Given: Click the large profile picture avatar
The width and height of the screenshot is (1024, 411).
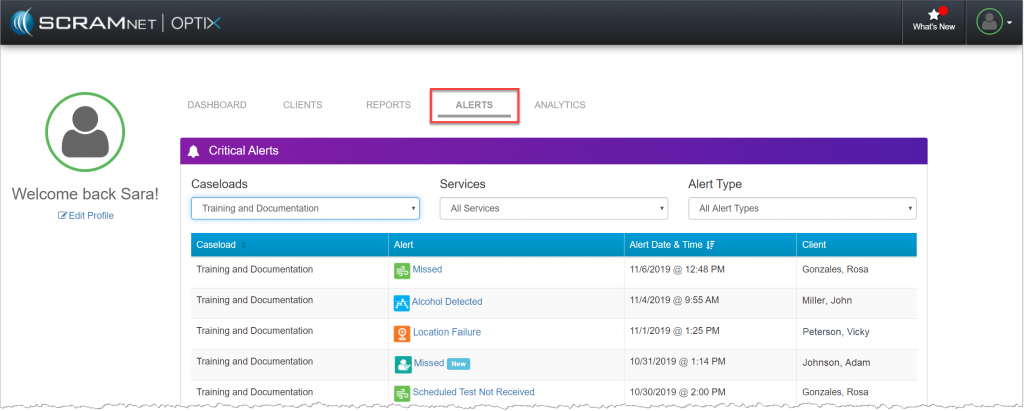Looking at the screenshot, I should (85, 132).
